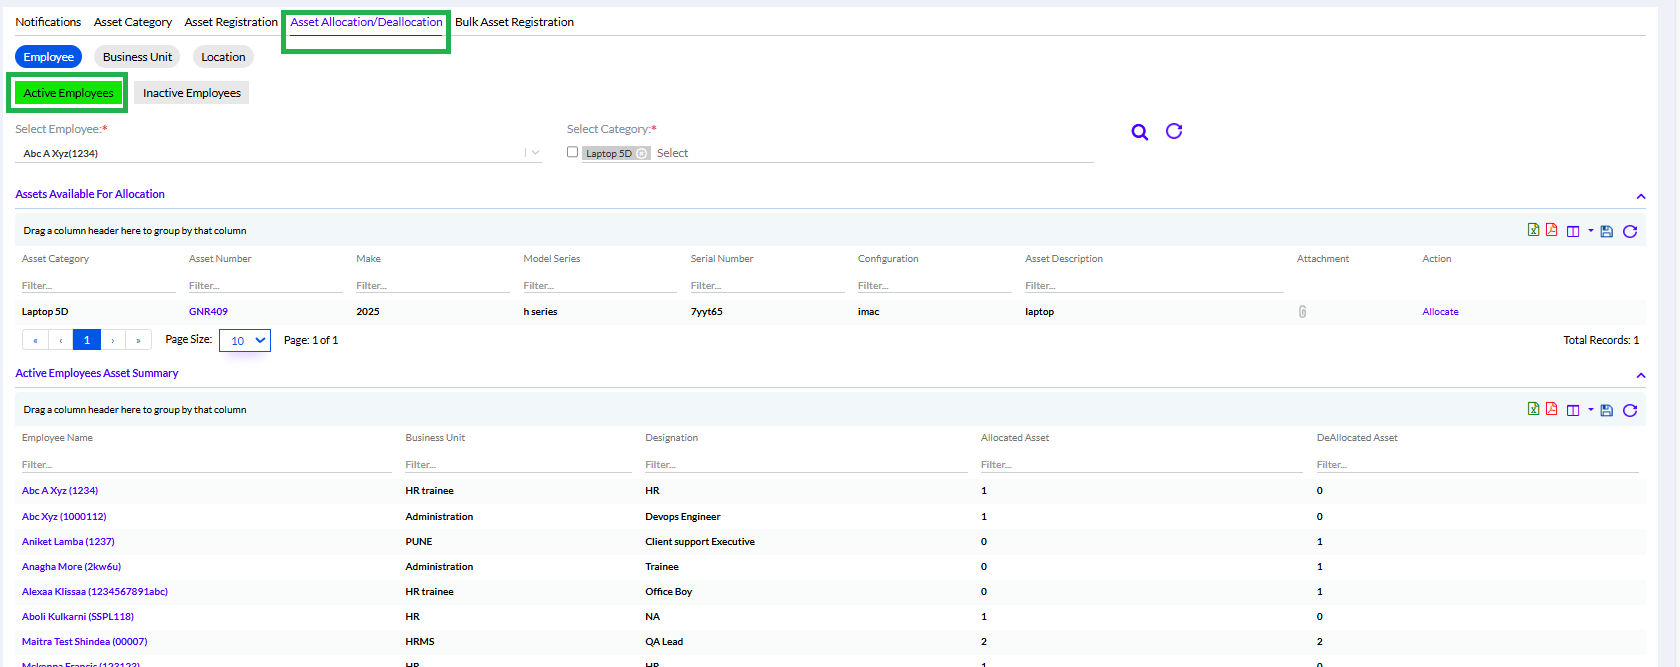Screen dimensions: 1680x667
Task: Click page number 1 button
Action: coord(87,340)
